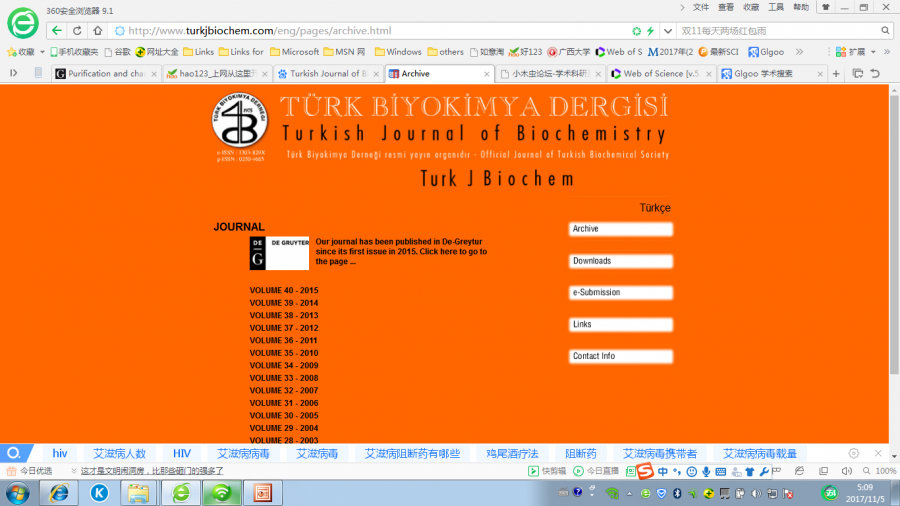
Task: Open the 网址大全 bookmark
Action: tap(157, 52)
